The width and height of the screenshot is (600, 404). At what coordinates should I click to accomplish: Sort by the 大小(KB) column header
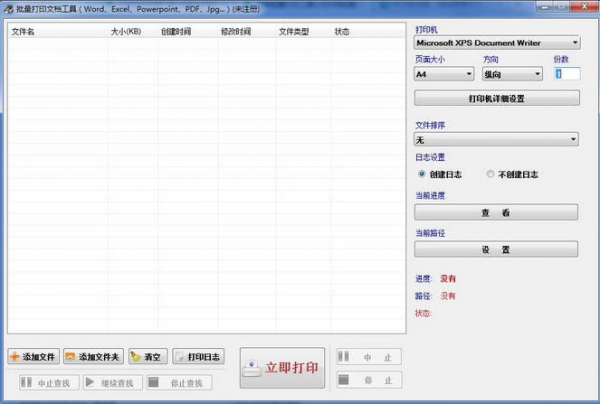[132, 32]
